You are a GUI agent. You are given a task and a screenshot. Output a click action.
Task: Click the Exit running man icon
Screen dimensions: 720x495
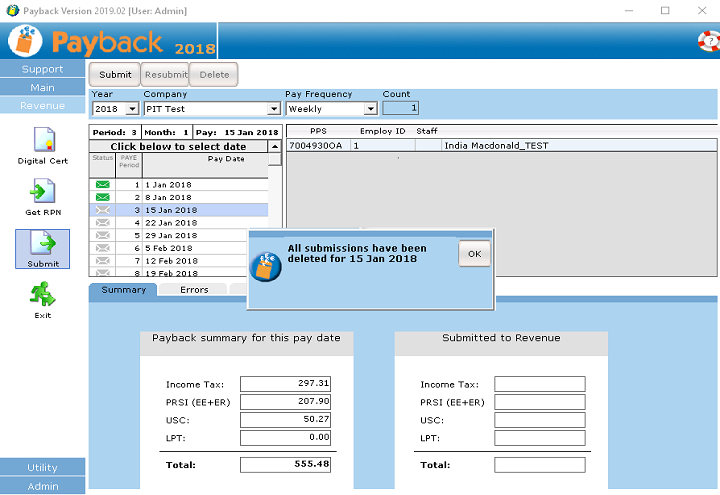(x=42, y=294)
